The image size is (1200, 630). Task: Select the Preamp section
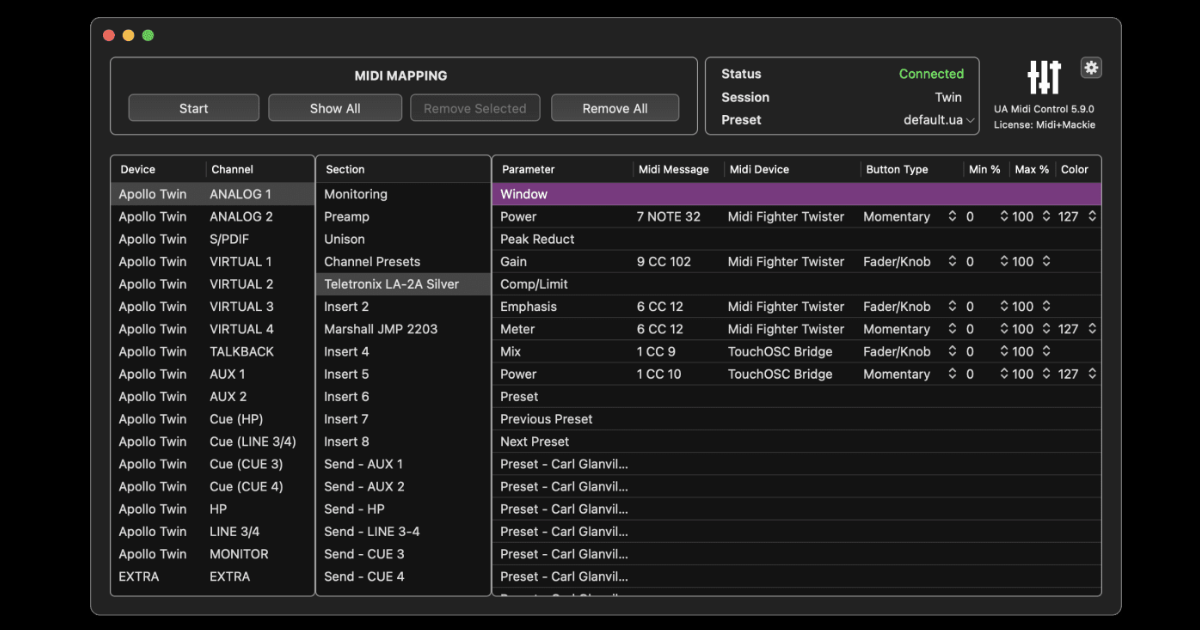point(403,217)
